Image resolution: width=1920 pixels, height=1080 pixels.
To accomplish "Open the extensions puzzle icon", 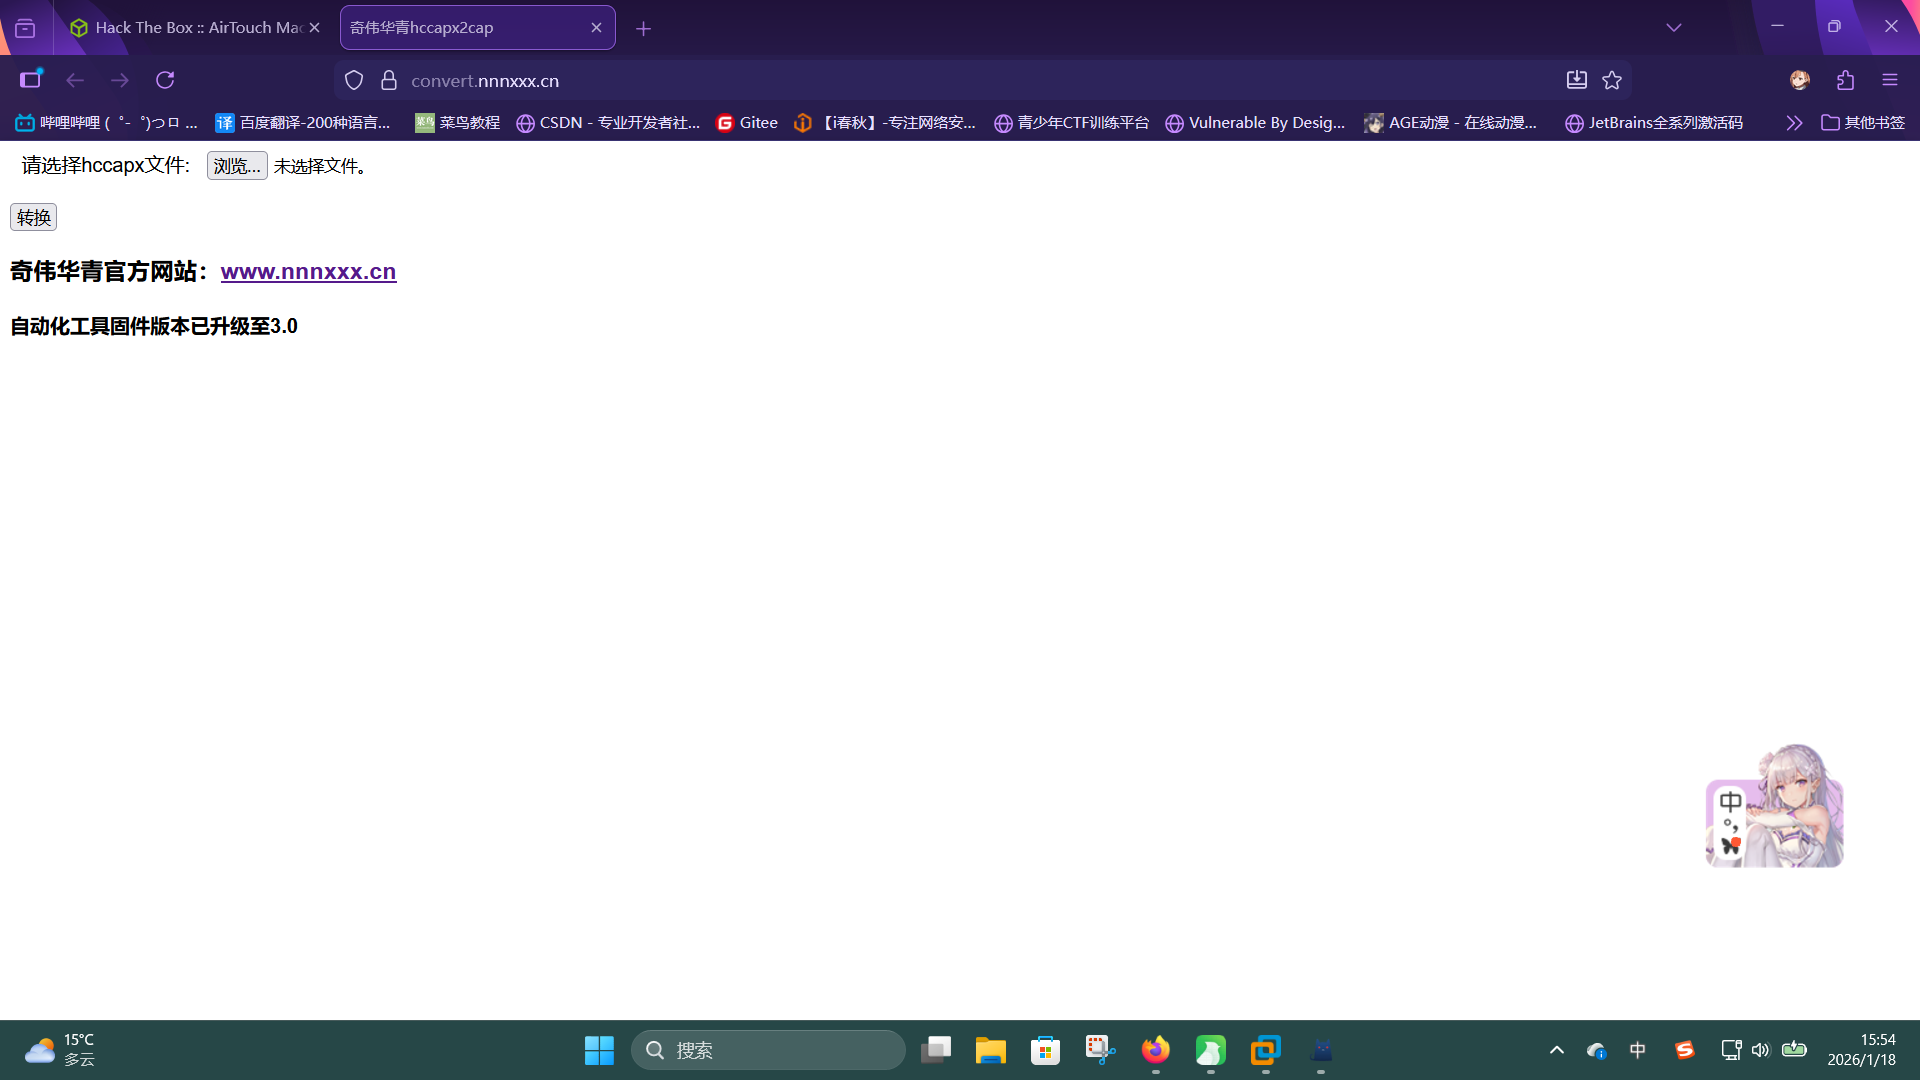I will click(1845, 80).
